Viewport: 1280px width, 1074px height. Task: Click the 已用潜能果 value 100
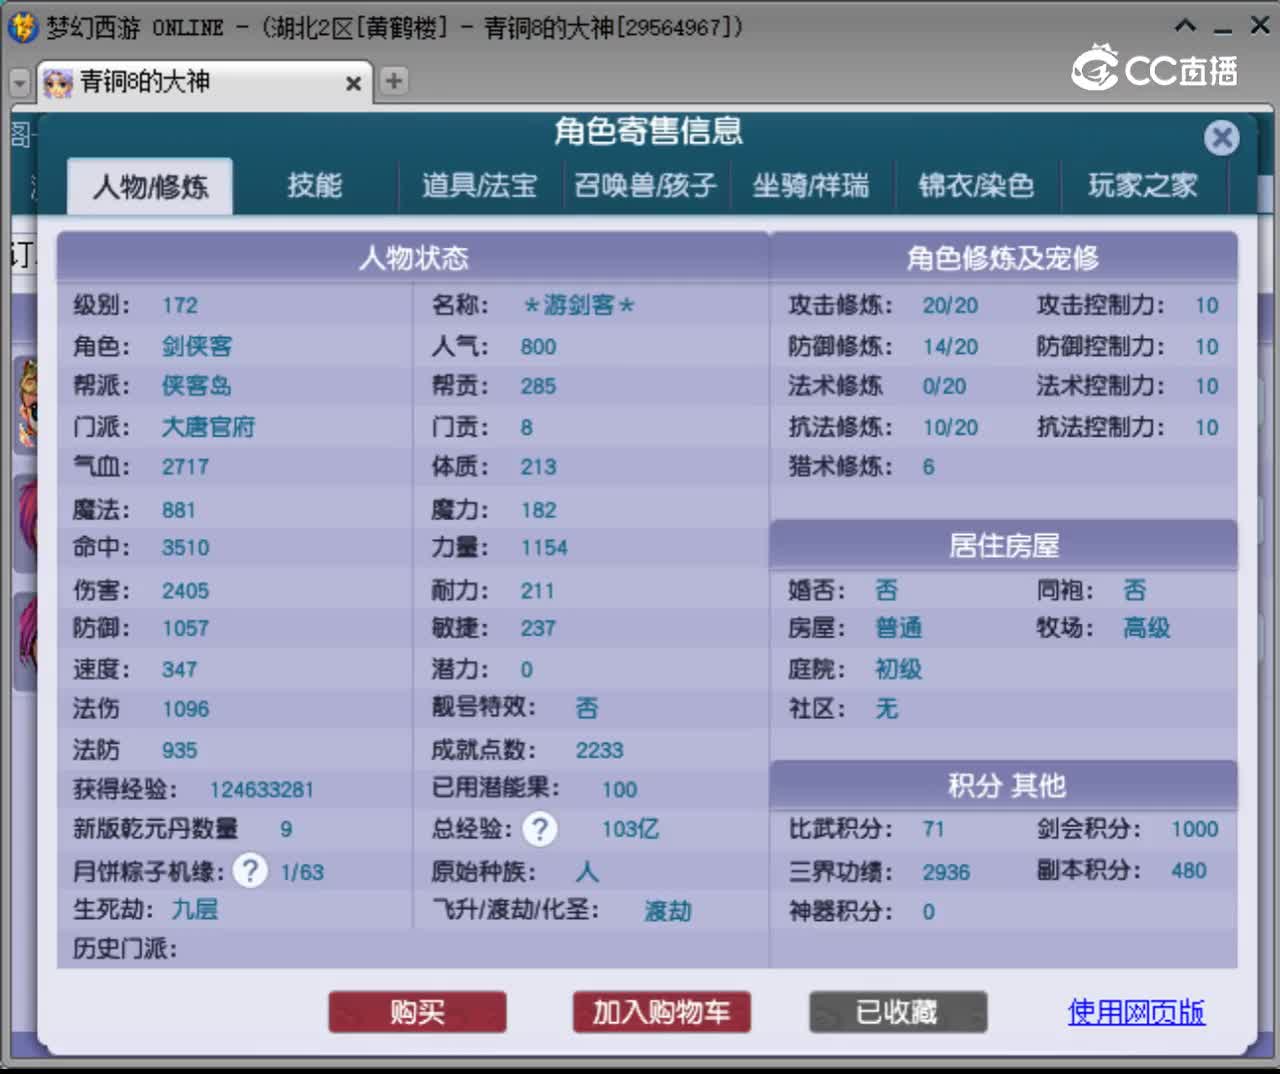pos(619,790)
